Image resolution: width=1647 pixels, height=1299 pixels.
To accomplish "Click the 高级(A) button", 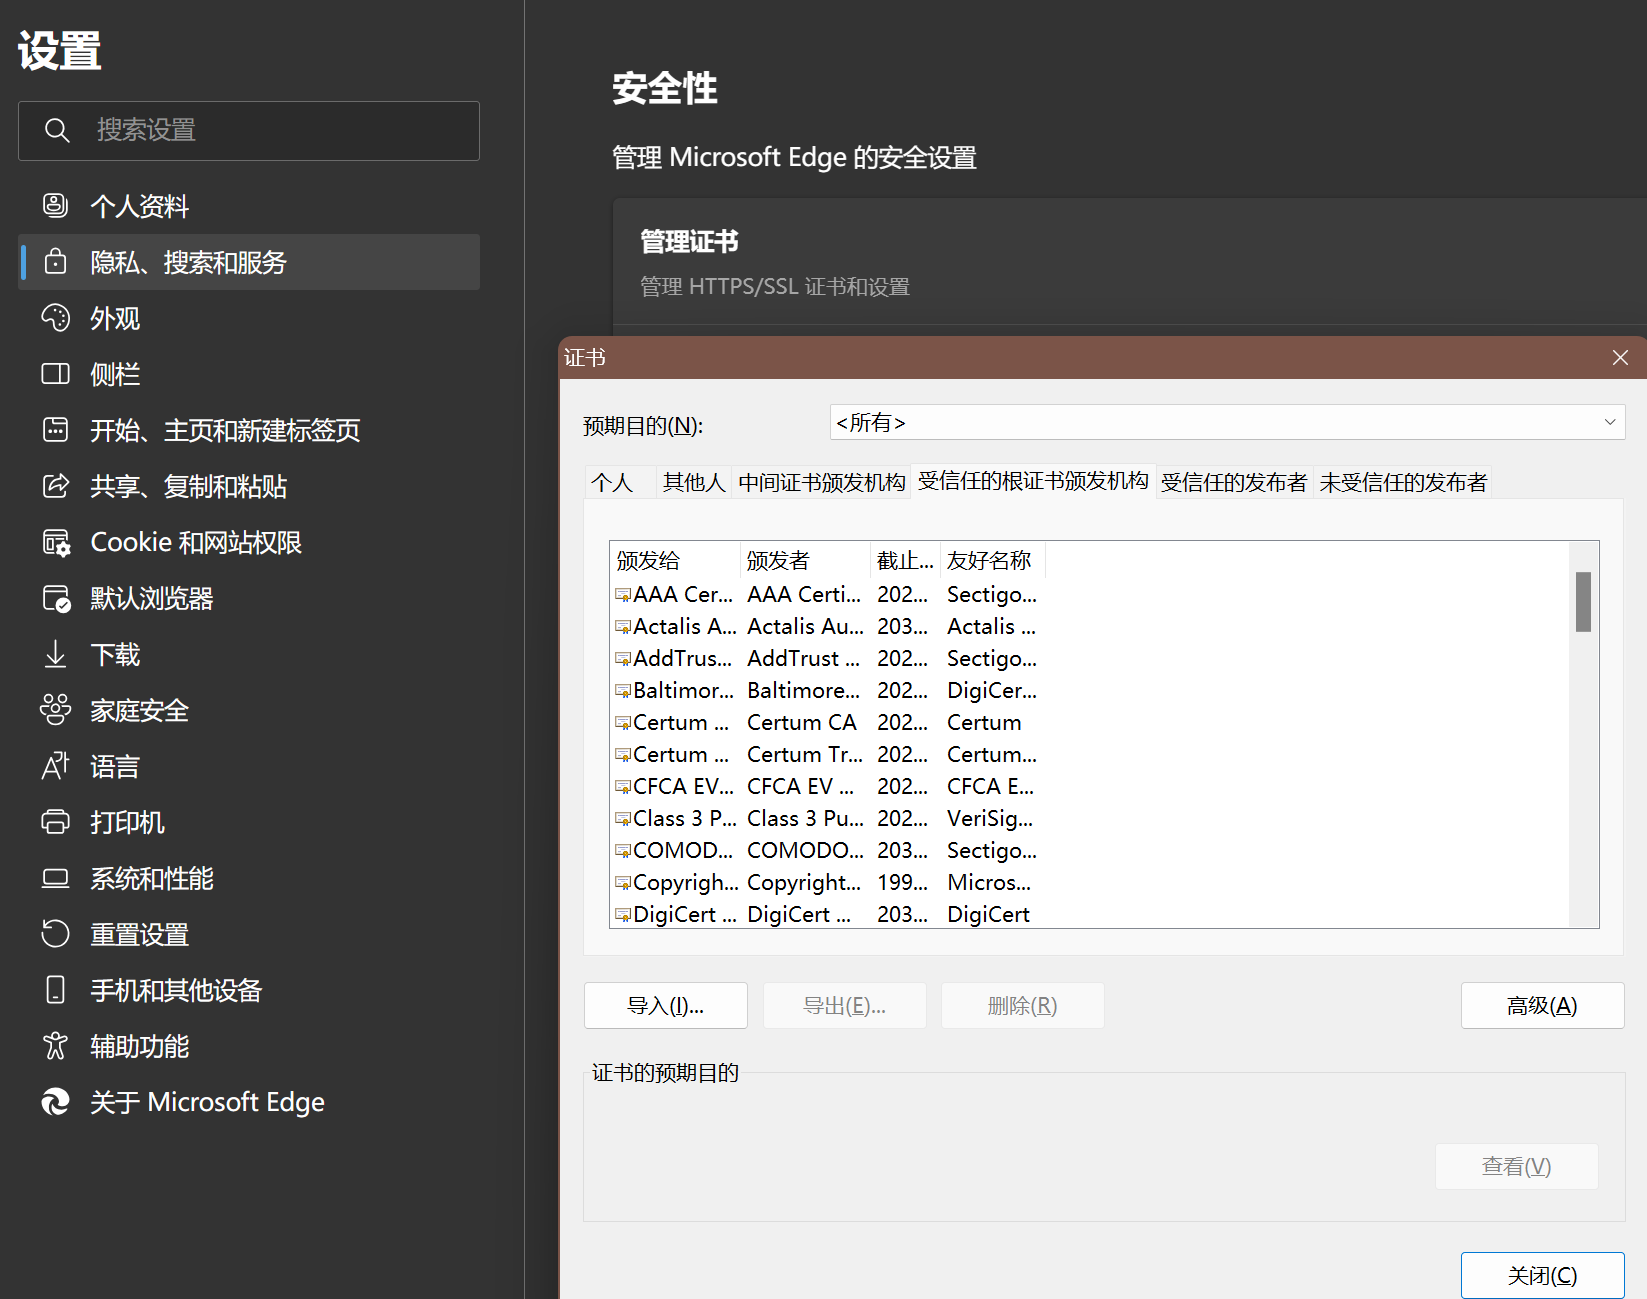I will pyautogui.click(x=1543, y=1005).
